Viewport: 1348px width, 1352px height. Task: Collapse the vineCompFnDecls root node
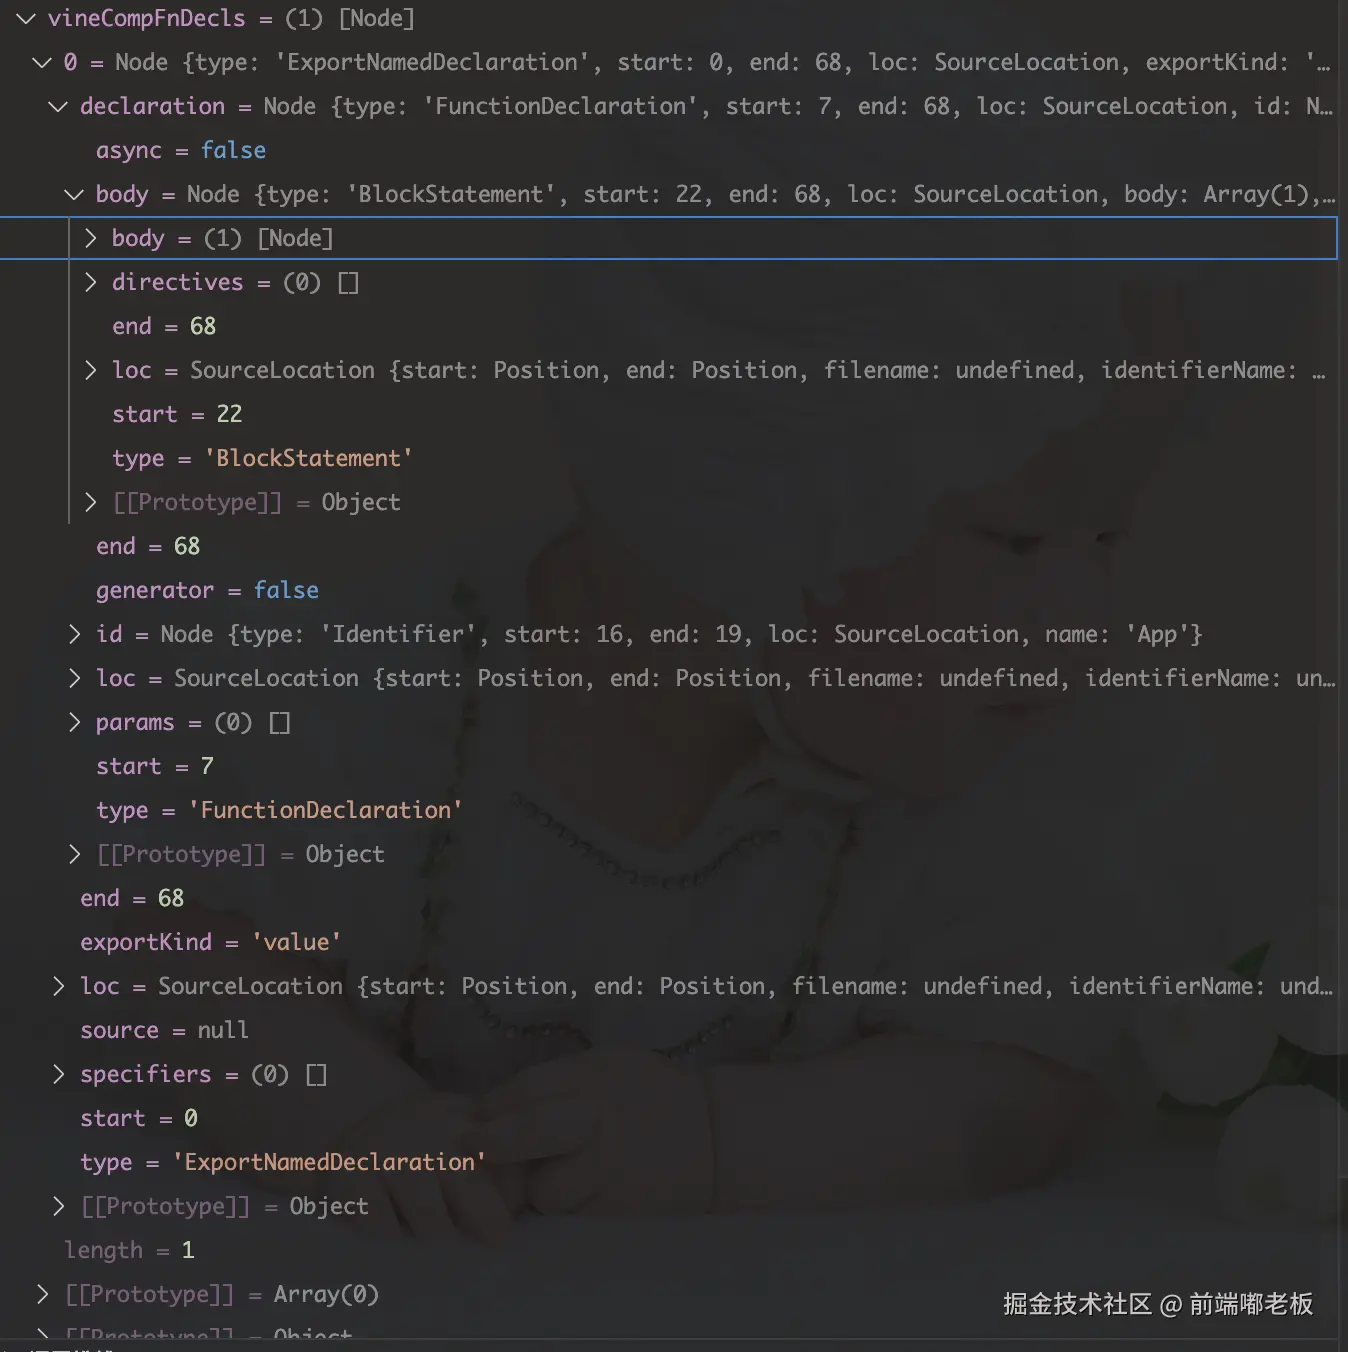click(26, 19)
